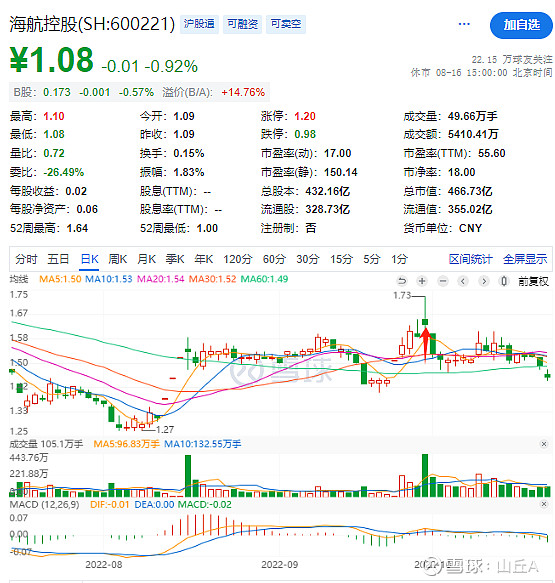Add stock to watchlist with 加自选

pos(521,25)
